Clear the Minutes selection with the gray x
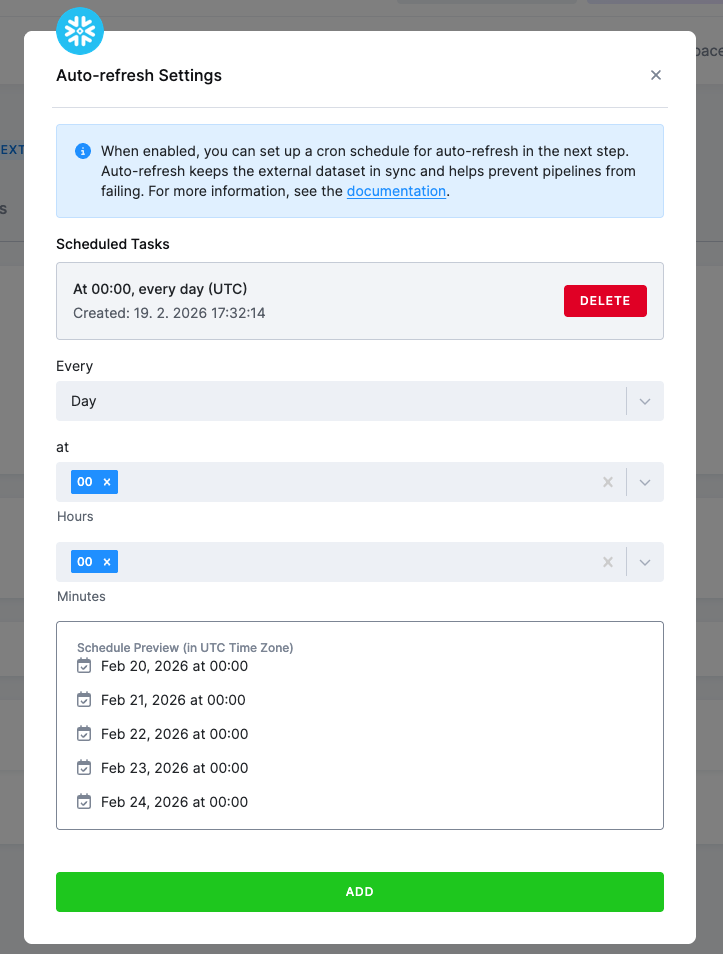723x954 pixels. point(608,561)
